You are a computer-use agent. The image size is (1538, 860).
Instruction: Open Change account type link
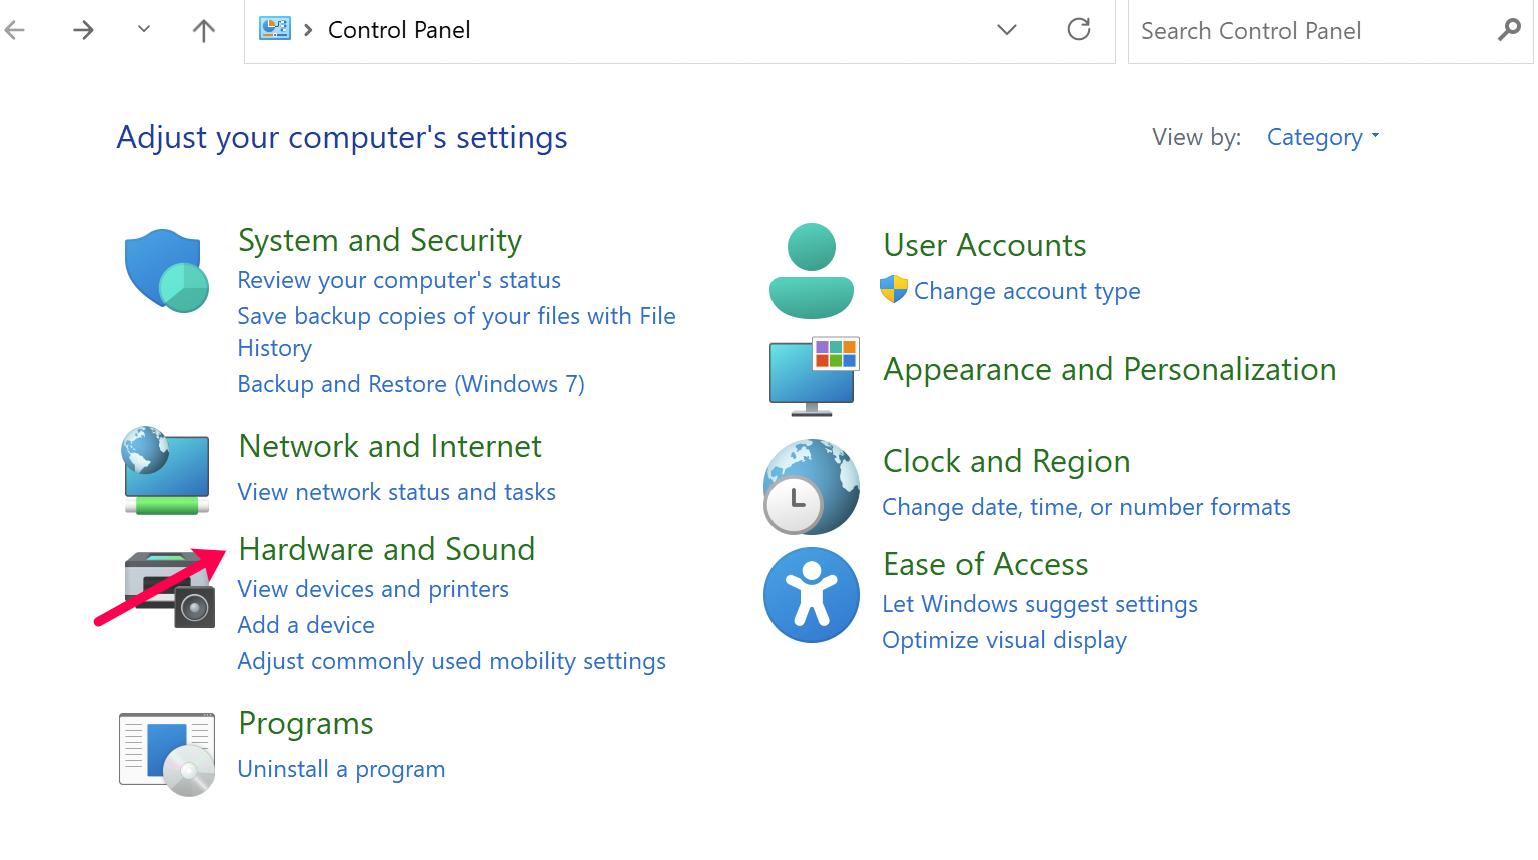tap(1027, 291)
